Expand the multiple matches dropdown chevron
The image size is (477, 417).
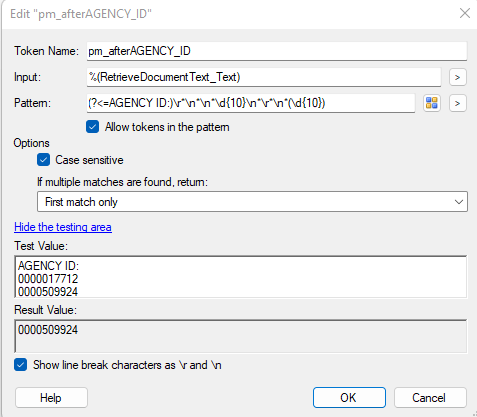(x=459, y=202)
